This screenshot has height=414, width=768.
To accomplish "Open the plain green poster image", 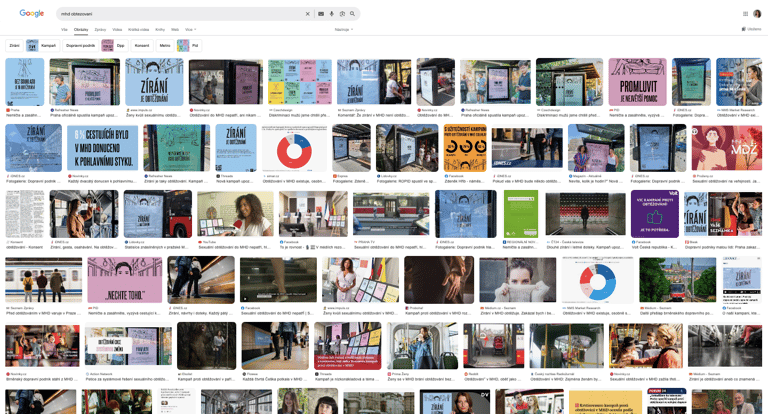I will [521, 214].
